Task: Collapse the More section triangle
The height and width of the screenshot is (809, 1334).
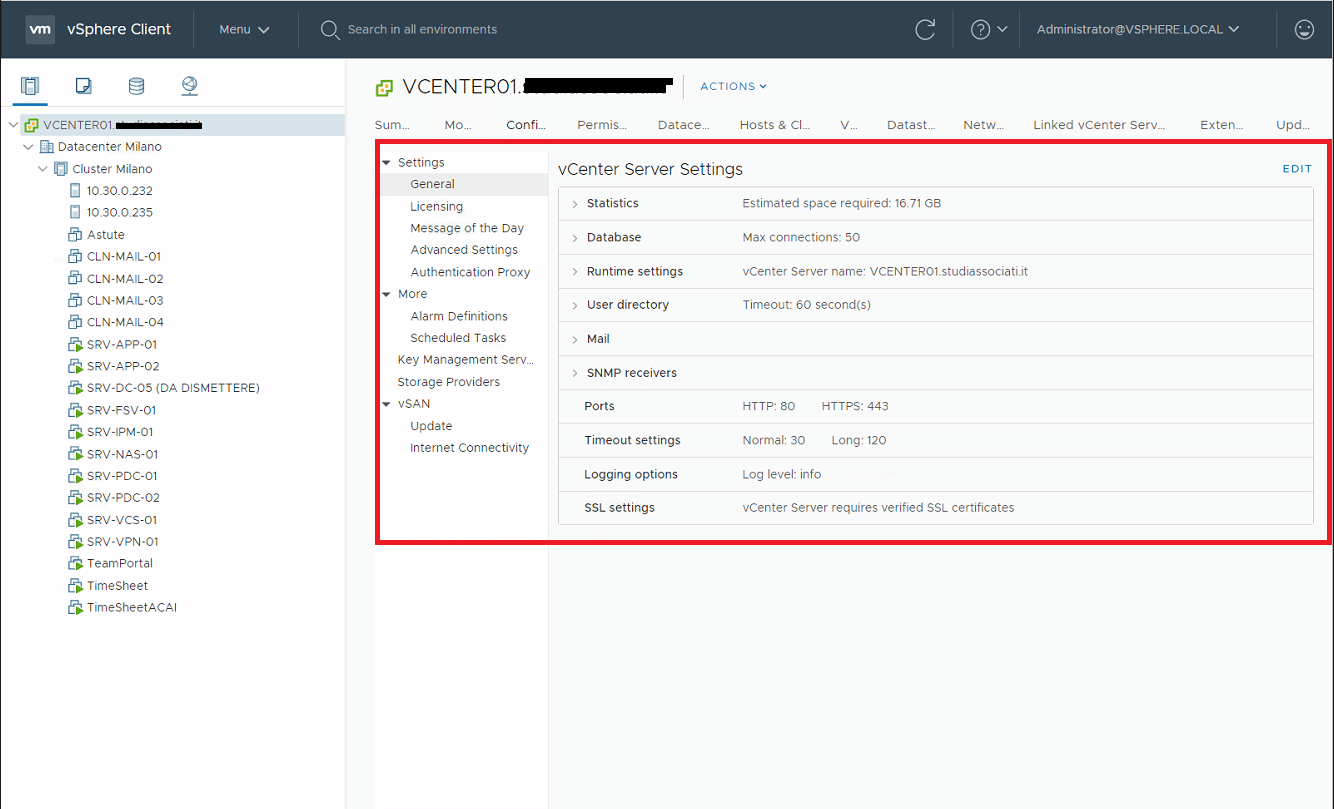Action: pos(387,294)
